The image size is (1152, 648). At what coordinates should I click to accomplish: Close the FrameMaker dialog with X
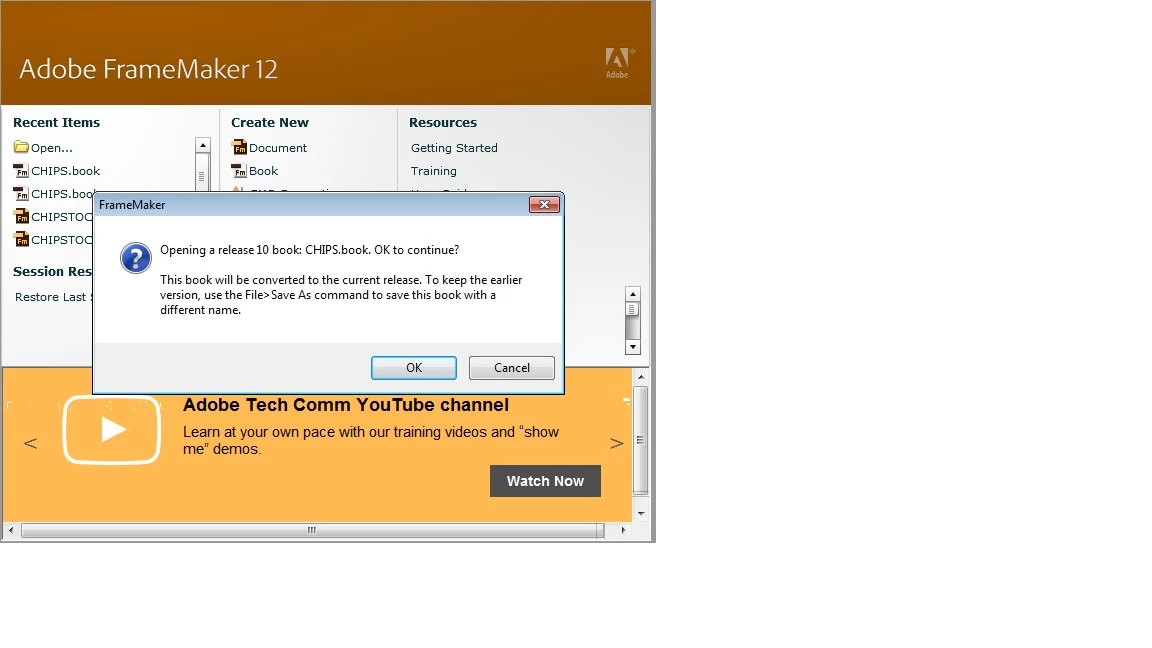click(x=544, y=205)
